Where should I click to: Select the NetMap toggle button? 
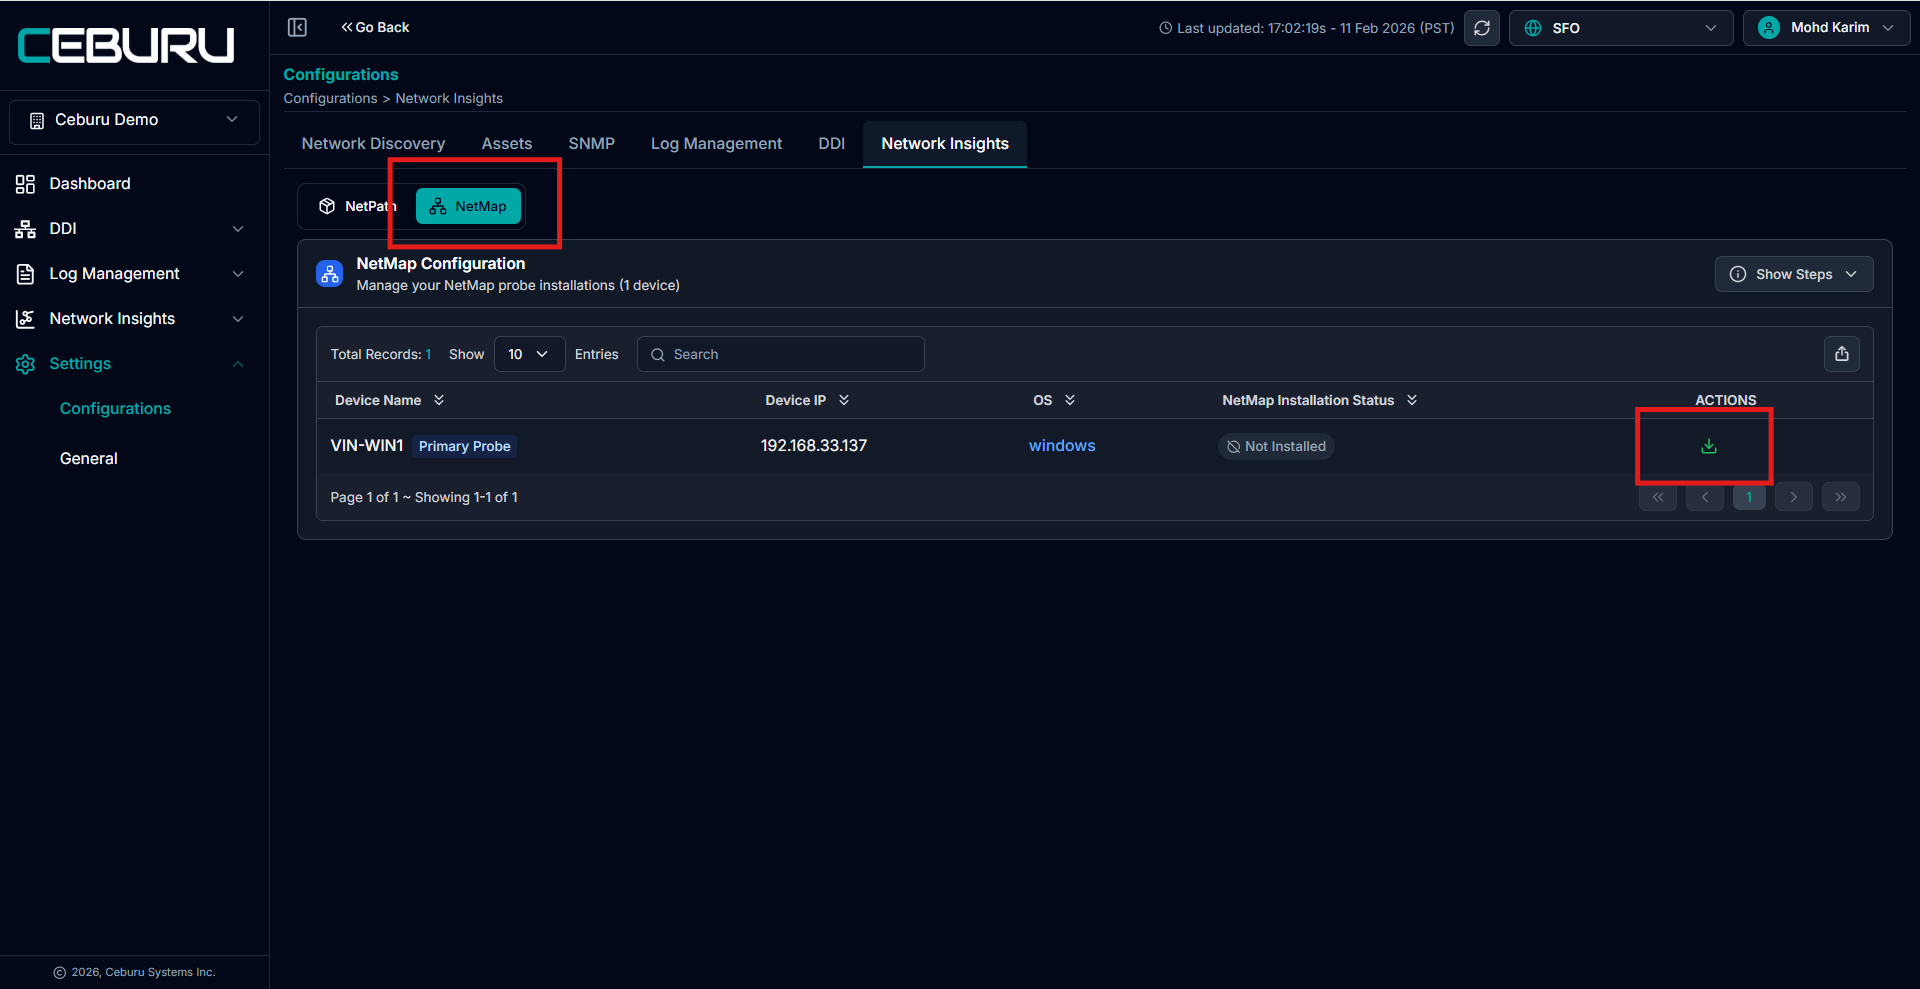(x=468, y=206)
